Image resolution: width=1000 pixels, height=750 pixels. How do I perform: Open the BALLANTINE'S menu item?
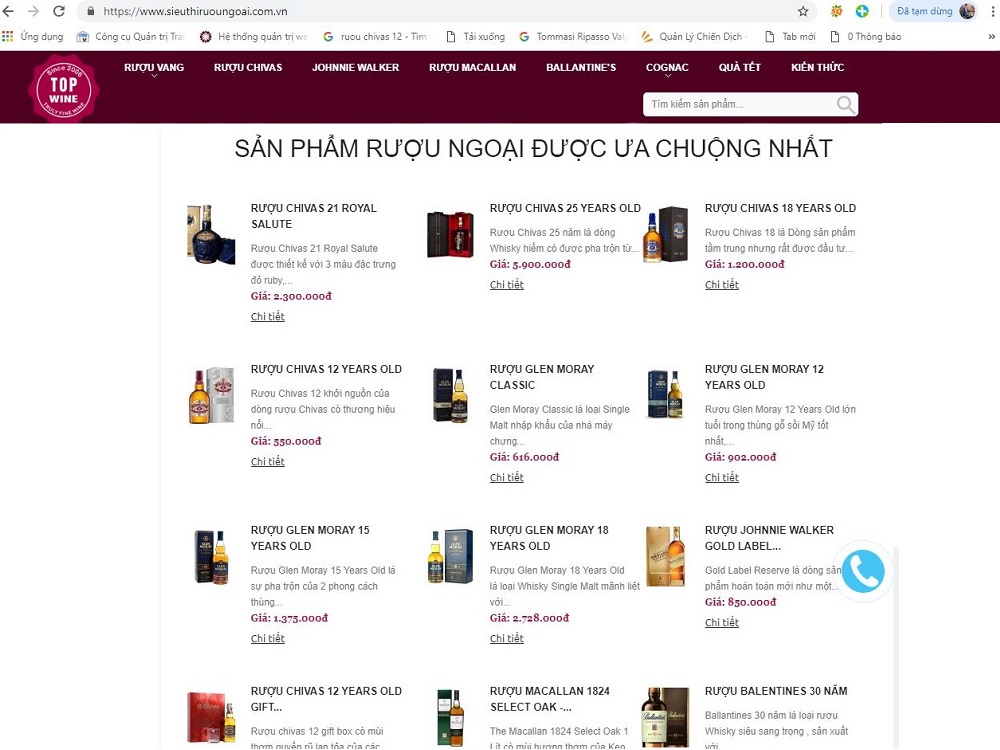pyautogui.click(x=581, y=68)
